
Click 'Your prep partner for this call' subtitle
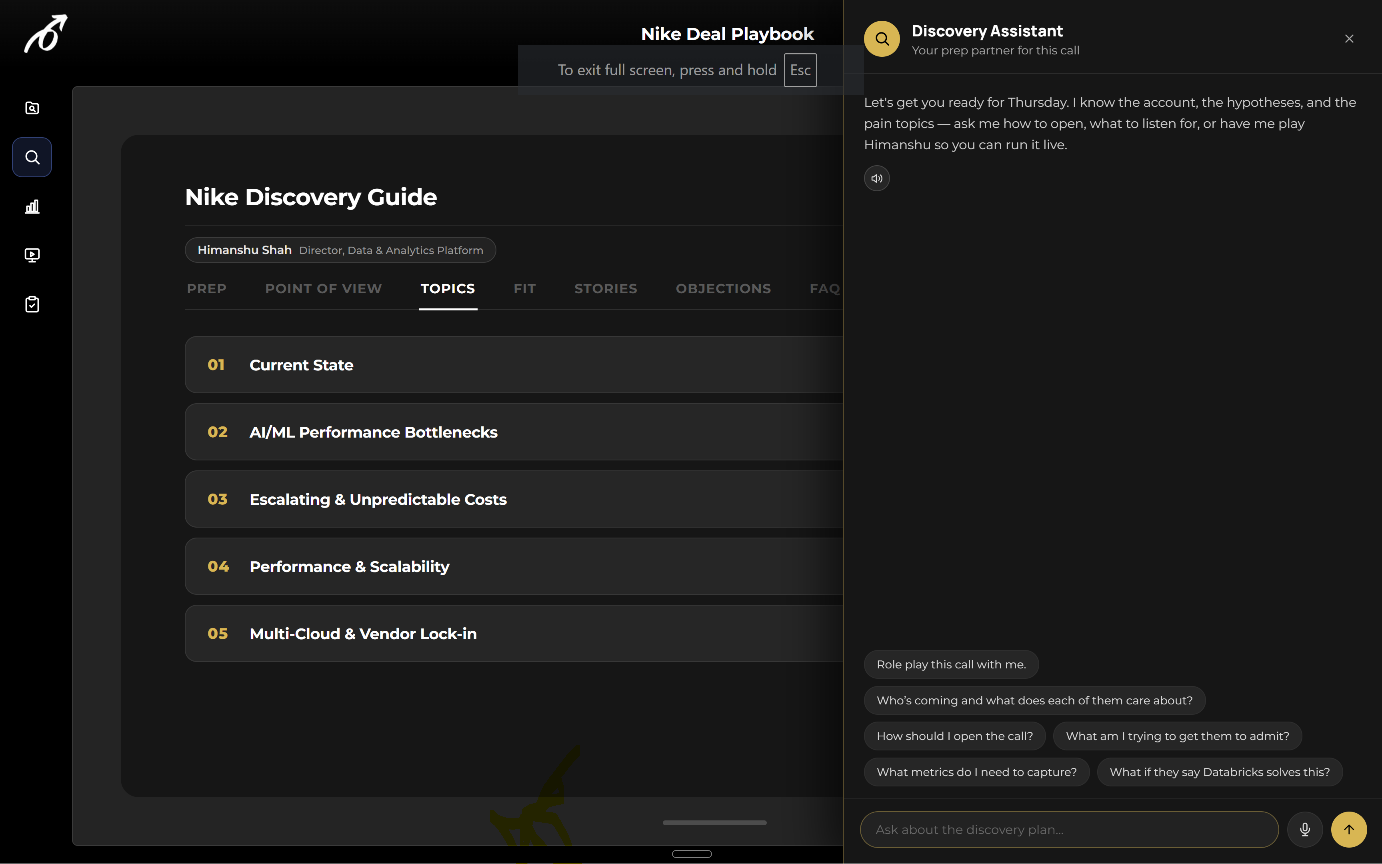pyautogui.click(x=996, y=50)
